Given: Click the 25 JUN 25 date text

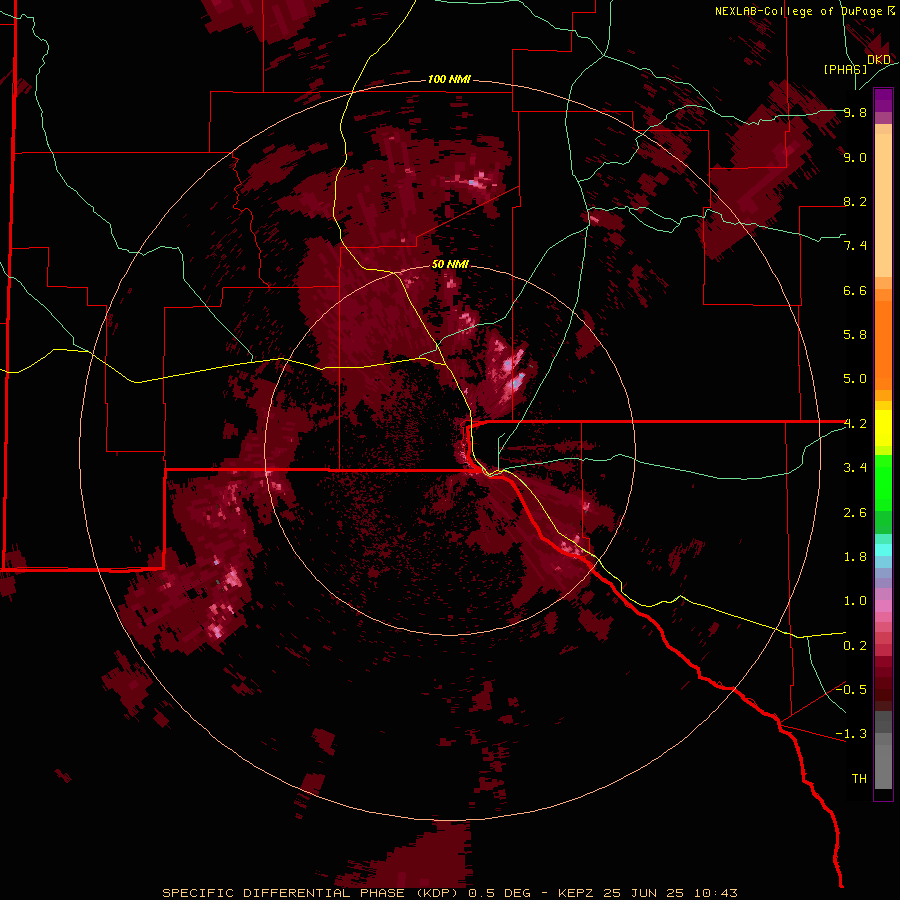Looking at the screenshot, I should tap(645, 893).
